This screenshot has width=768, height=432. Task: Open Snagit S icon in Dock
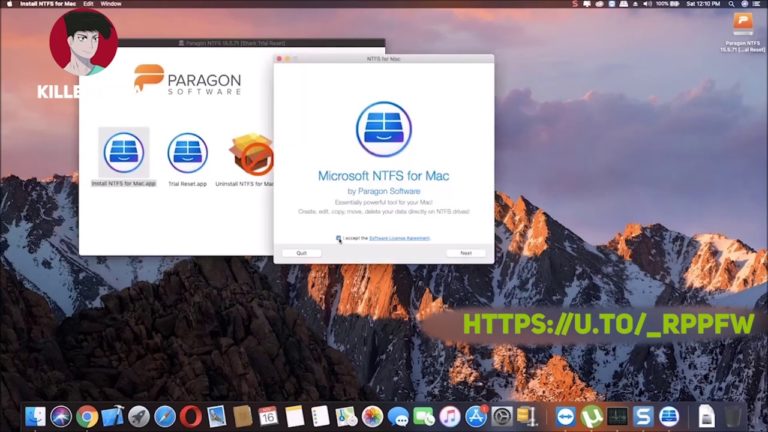643,417
